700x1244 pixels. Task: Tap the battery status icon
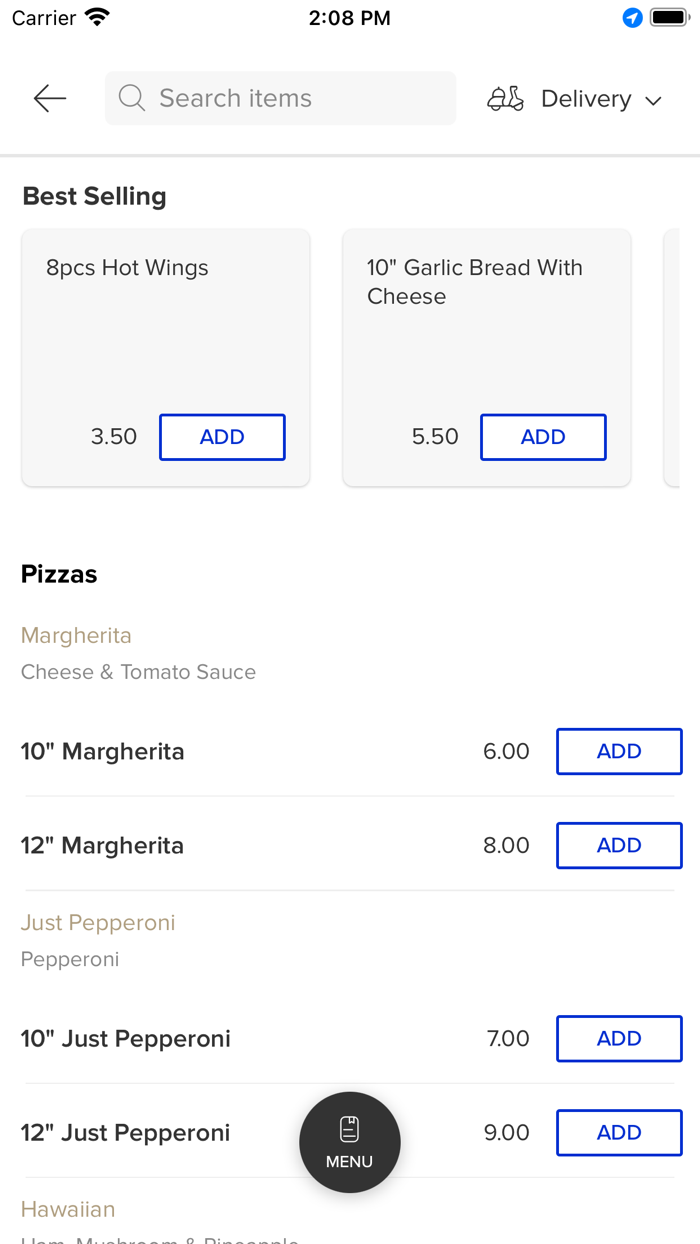coord(669,18)
